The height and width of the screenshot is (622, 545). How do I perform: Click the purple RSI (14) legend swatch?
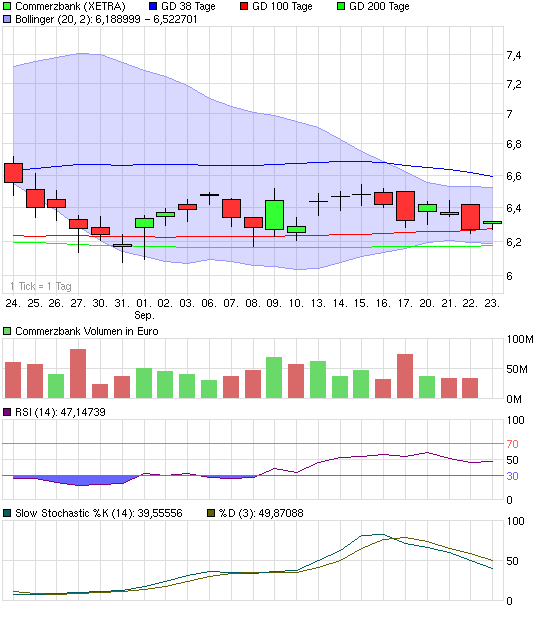[7, 412]
